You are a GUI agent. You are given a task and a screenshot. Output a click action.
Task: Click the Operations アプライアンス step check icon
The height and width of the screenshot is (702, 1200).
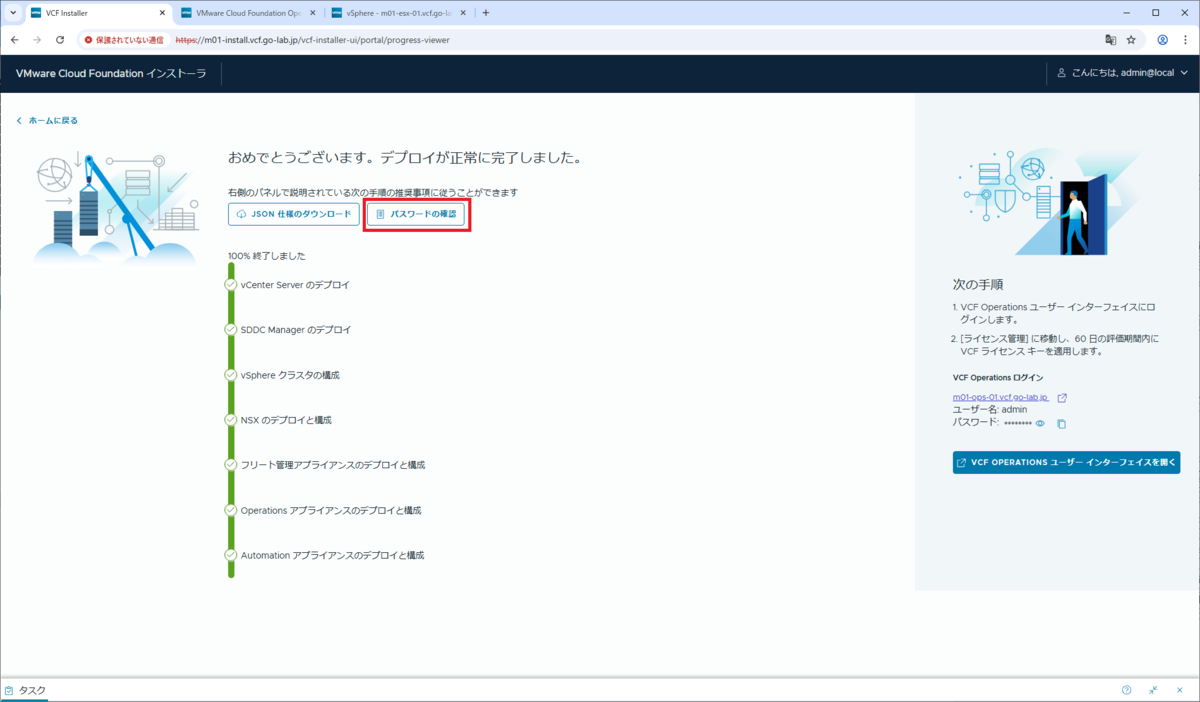(231, 510)
